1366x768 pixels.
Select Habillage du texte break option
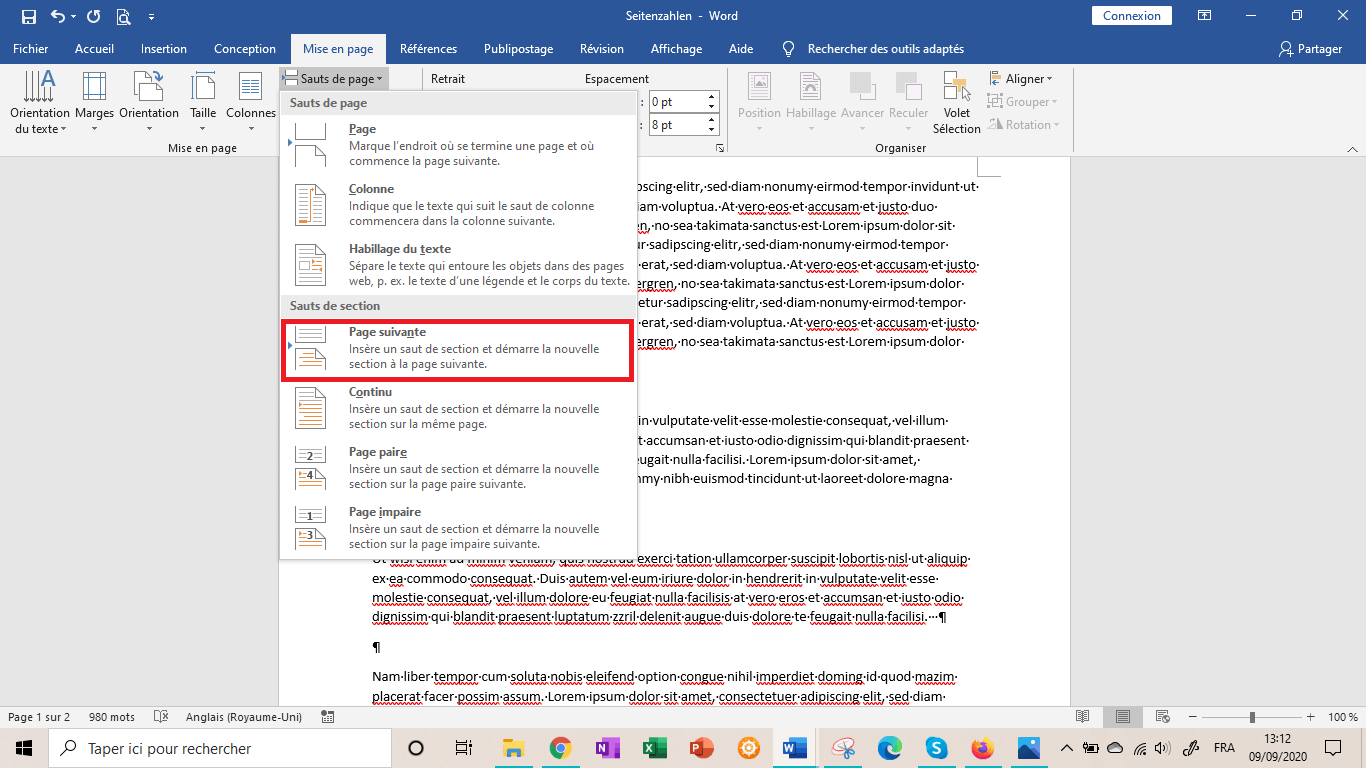coord(459,265)
